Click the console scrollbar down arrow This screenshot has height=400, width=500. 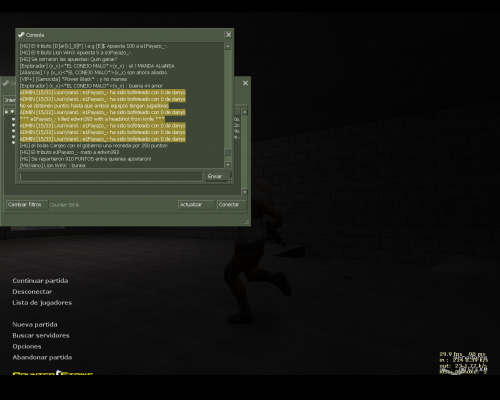click(x=228, y=165)
